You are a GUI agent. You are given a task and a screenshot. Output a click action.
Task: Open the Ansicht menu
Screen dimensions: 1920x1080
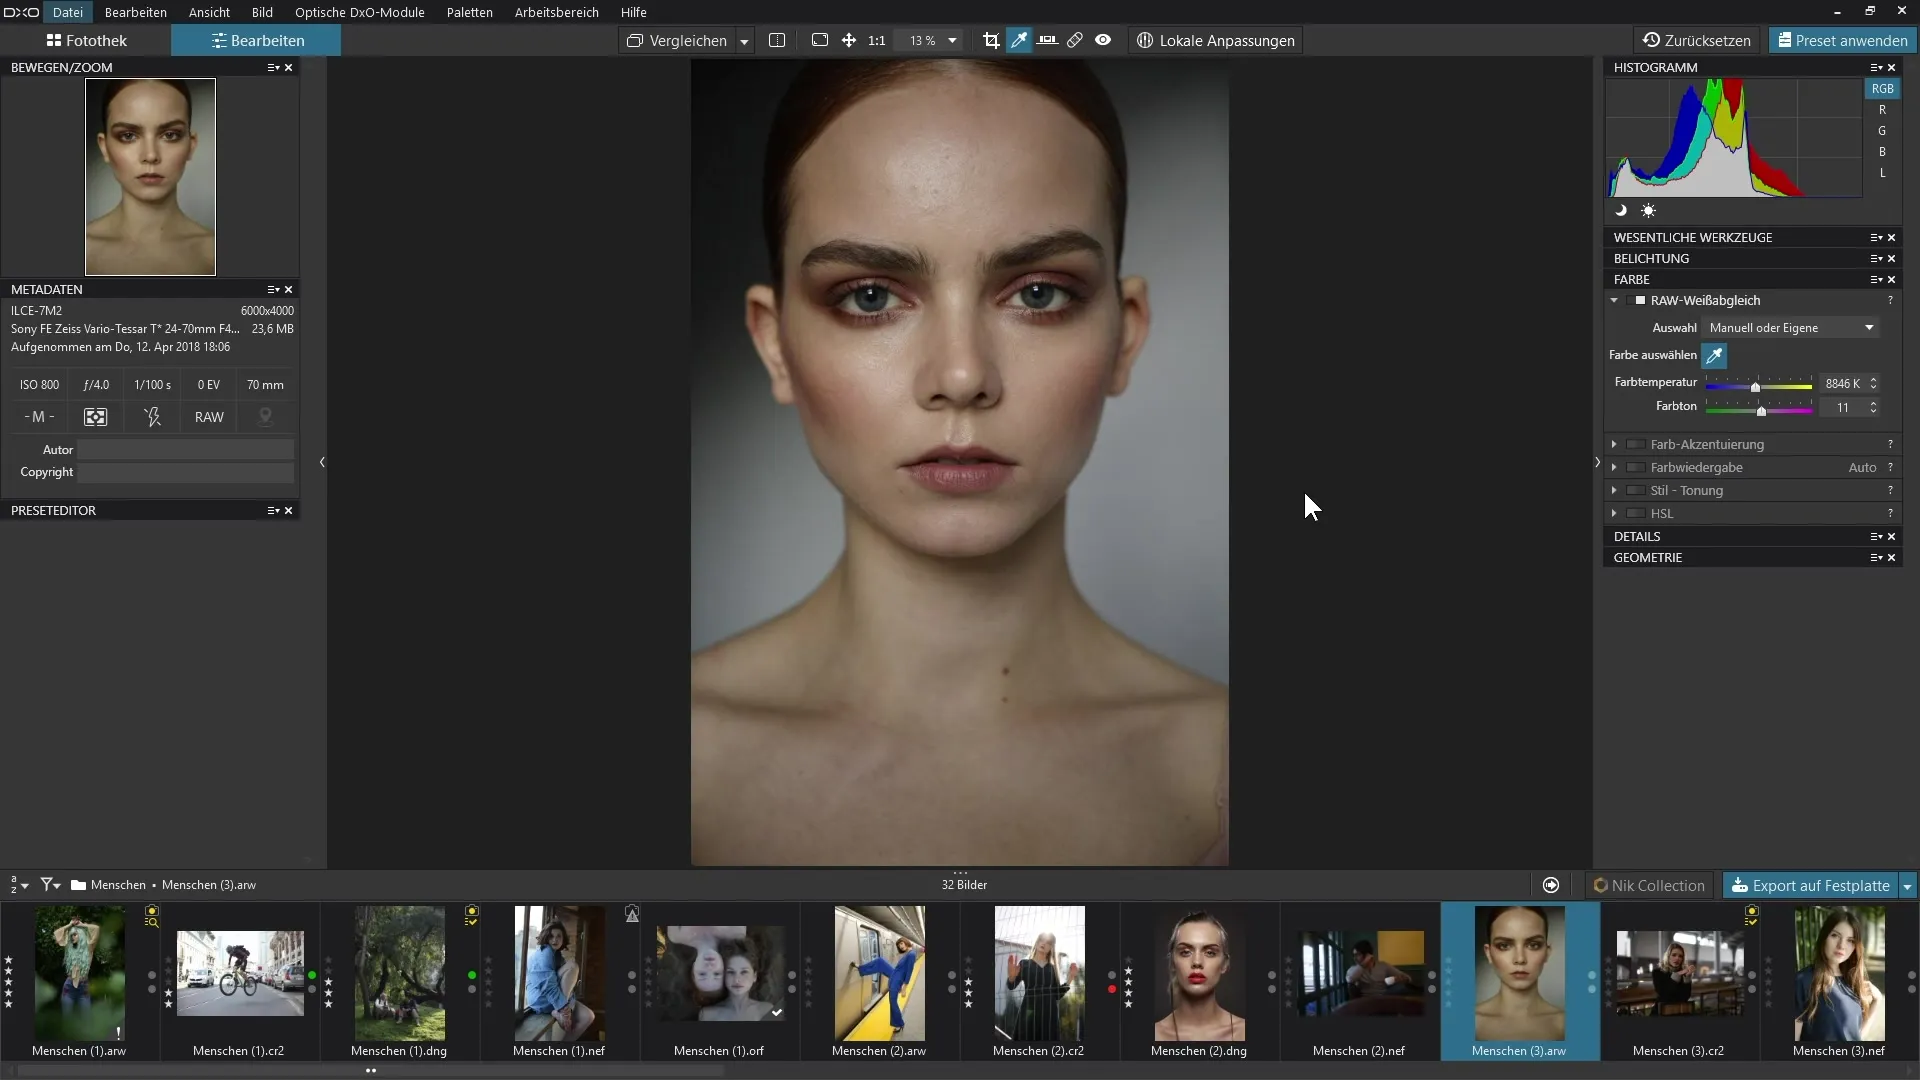209,12
